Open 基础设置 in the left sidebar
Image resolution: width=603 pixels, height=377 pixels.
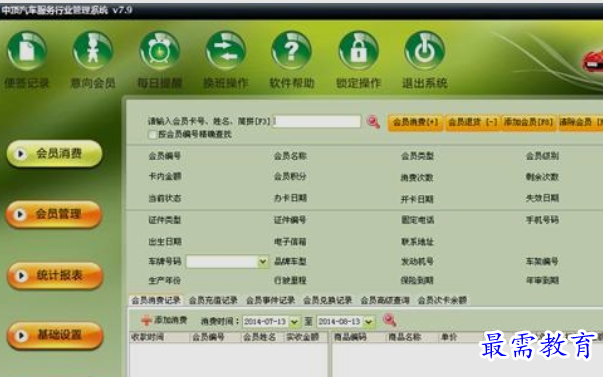55,335
